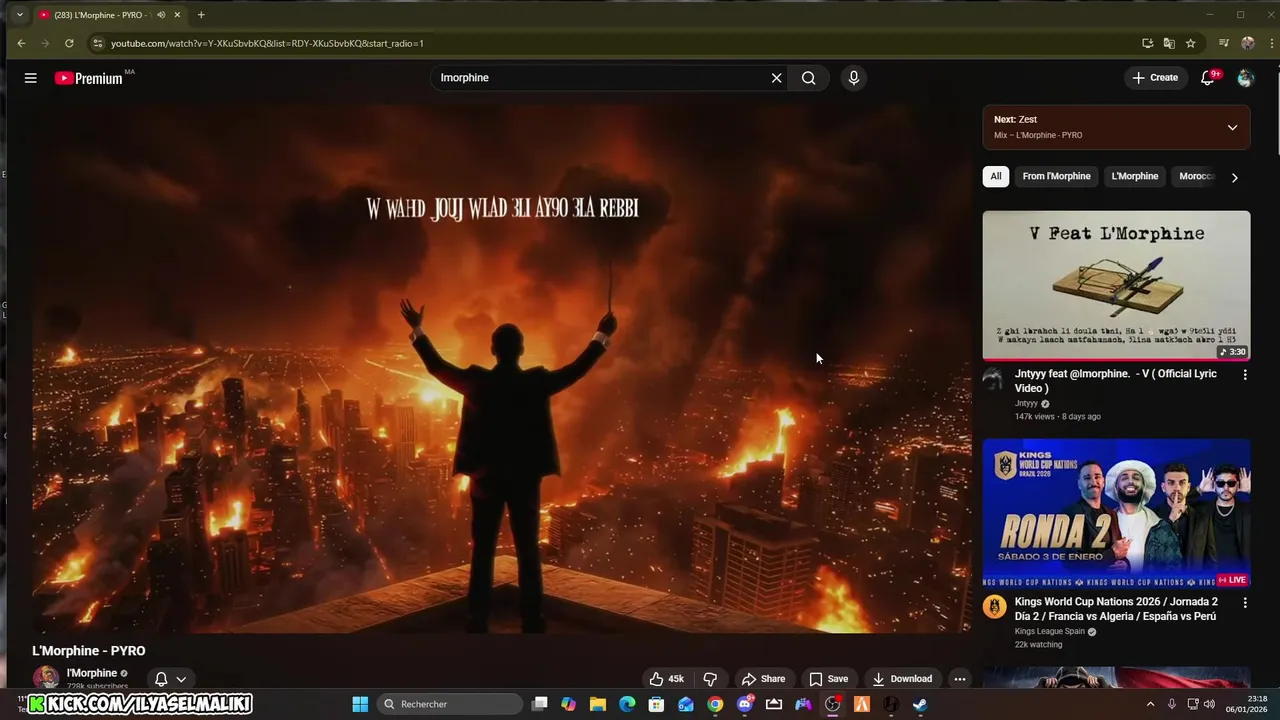This screenshot has width=1280, height=720.
Task: Install app icon in address bar
Action: click(x=1147, y=43)
